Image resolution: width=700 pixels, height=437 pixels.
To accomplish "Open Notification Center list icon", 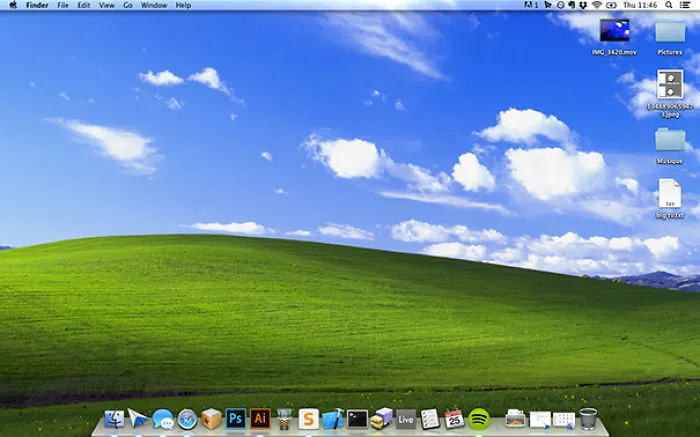I will pos(685,5).
